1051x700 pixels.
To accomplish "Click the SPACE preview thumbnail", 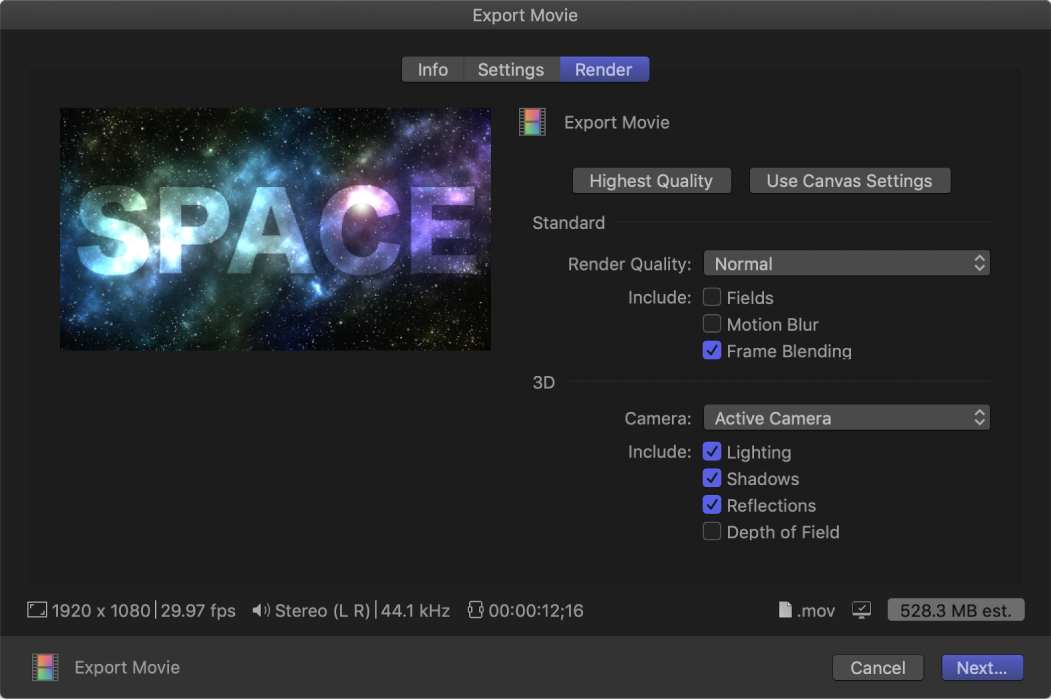I will point(275,229).
